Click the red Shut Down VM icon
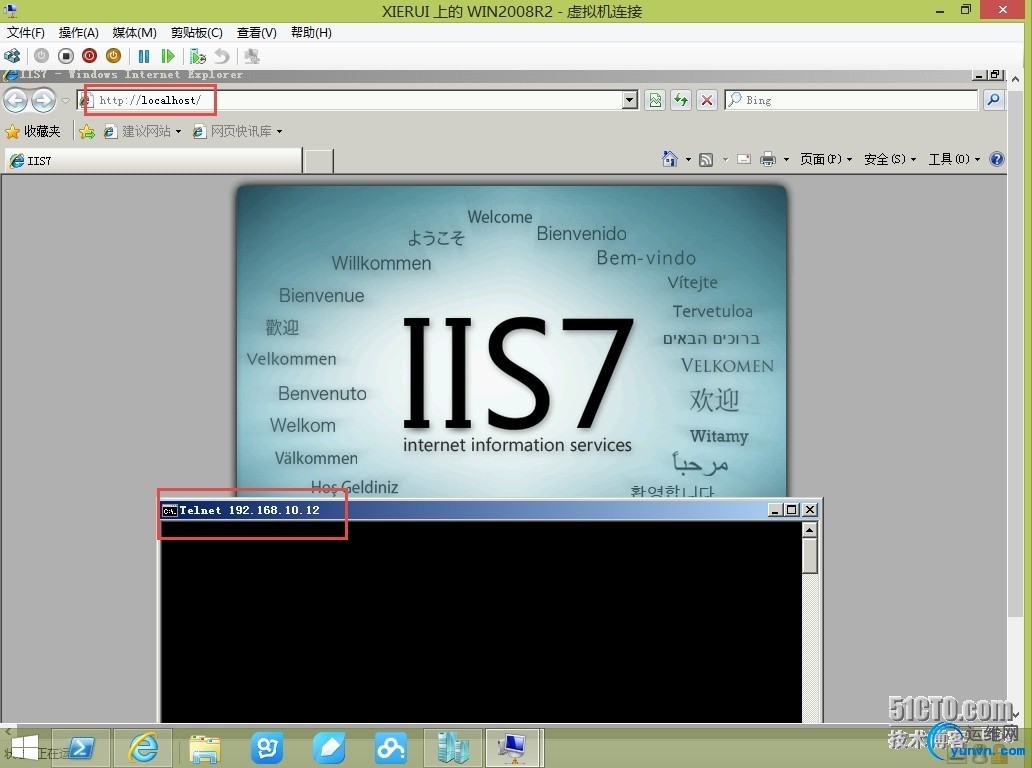This screenshot has width=1032, height=768. click(x=90, y=56)
